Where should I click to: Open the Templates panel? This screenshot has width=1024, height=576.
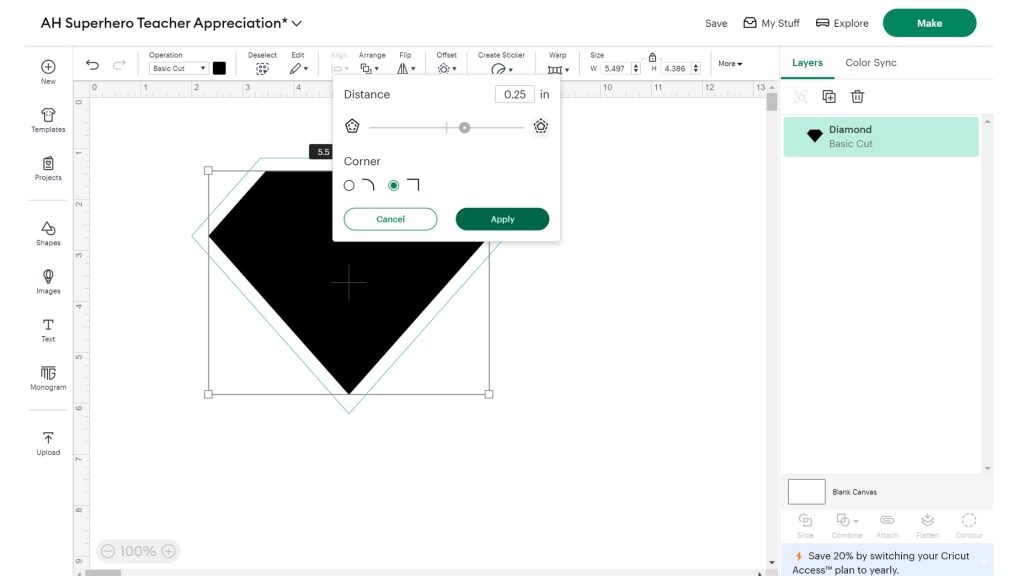(48, 120)
